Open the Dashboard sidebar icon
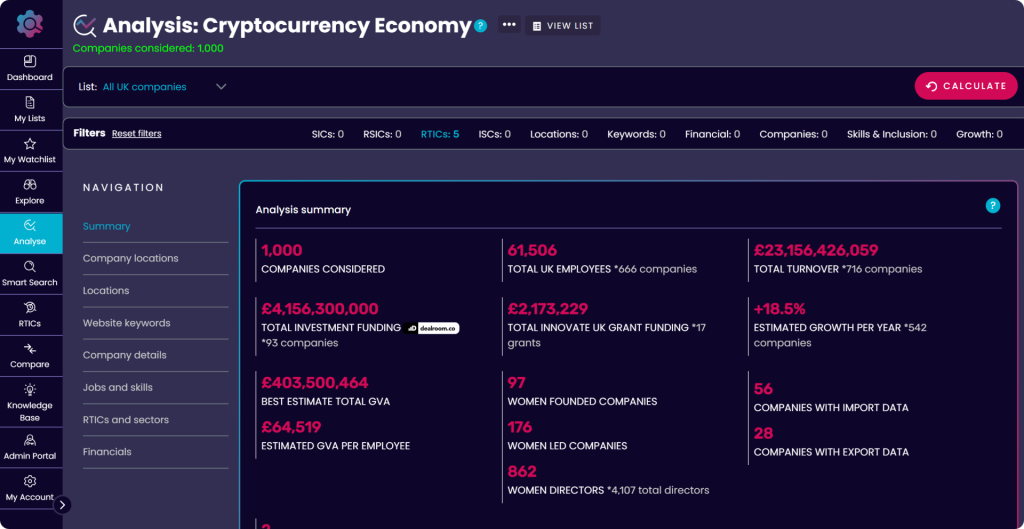 30,62
